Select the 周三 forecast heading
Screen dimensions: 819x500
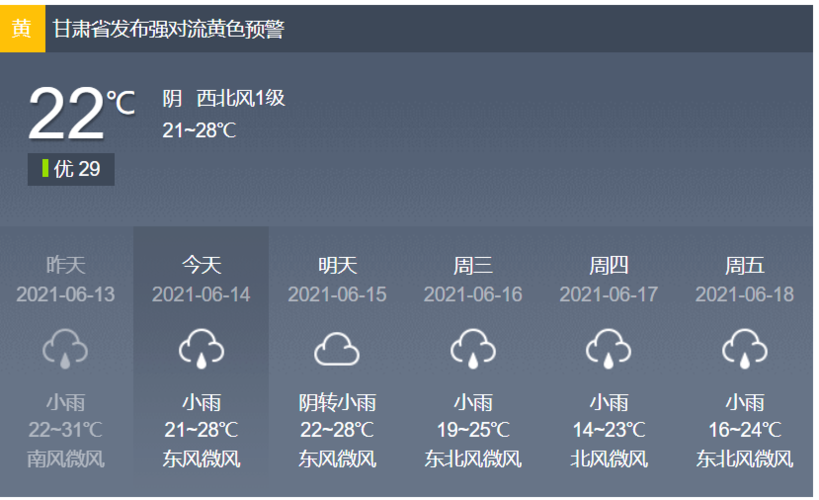point(473,265)
